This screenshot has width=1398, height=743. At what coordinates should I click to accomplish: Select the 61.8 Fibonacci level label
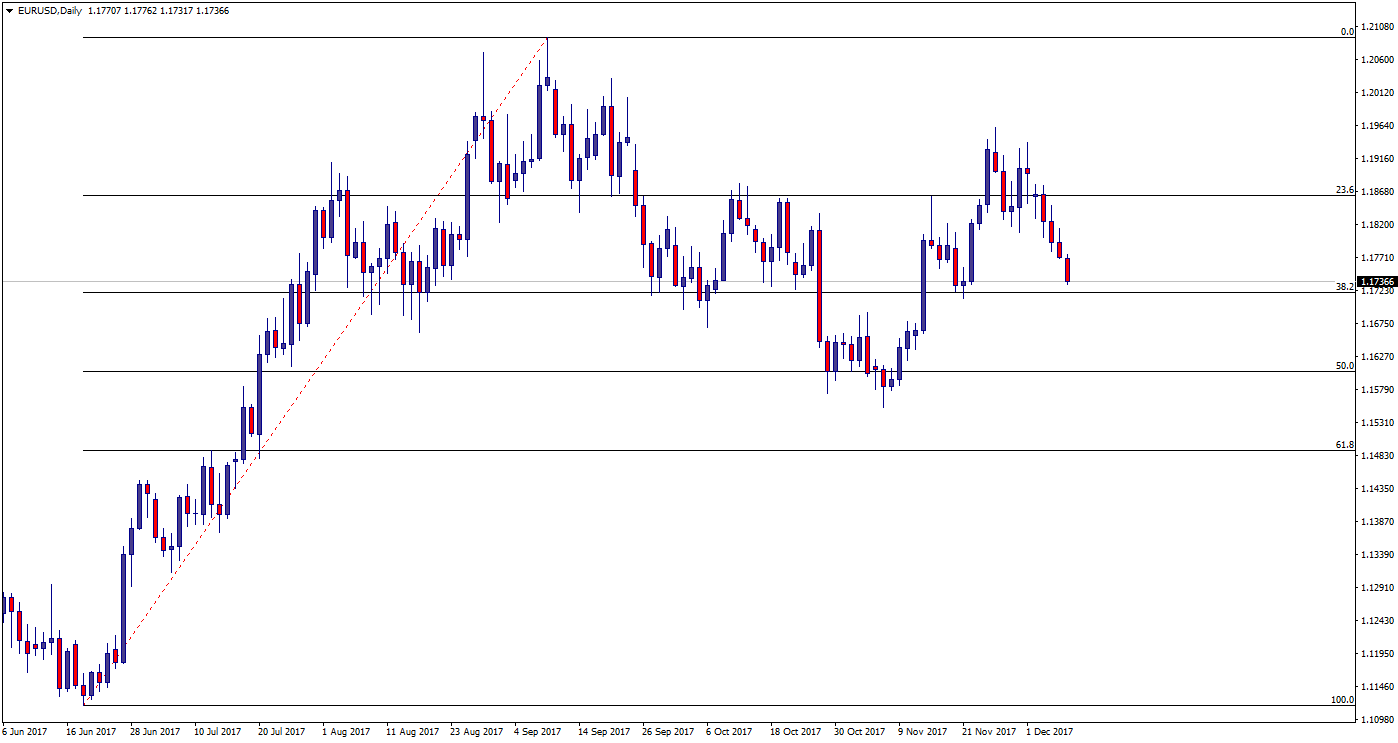coord(1344,445)
